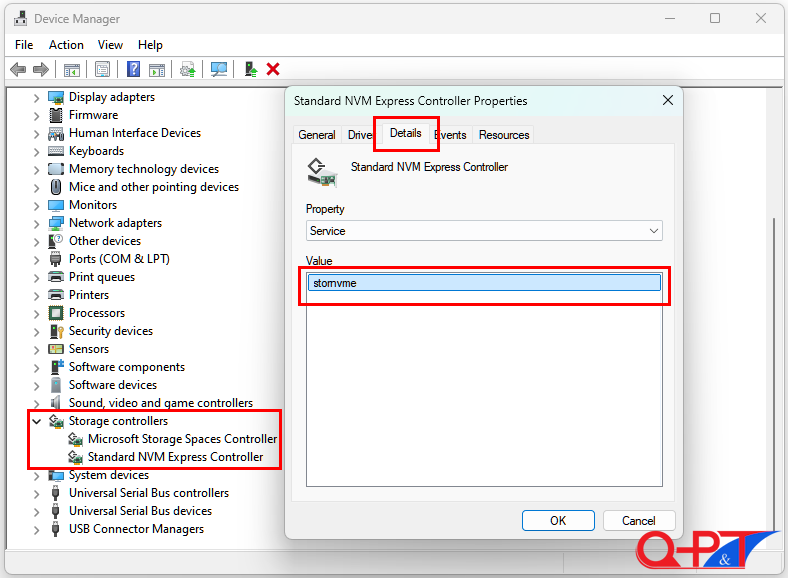Click the Add drivers toolbar icon
The height and width of the screenshot is (578, 788).
[x=250, y=69]
